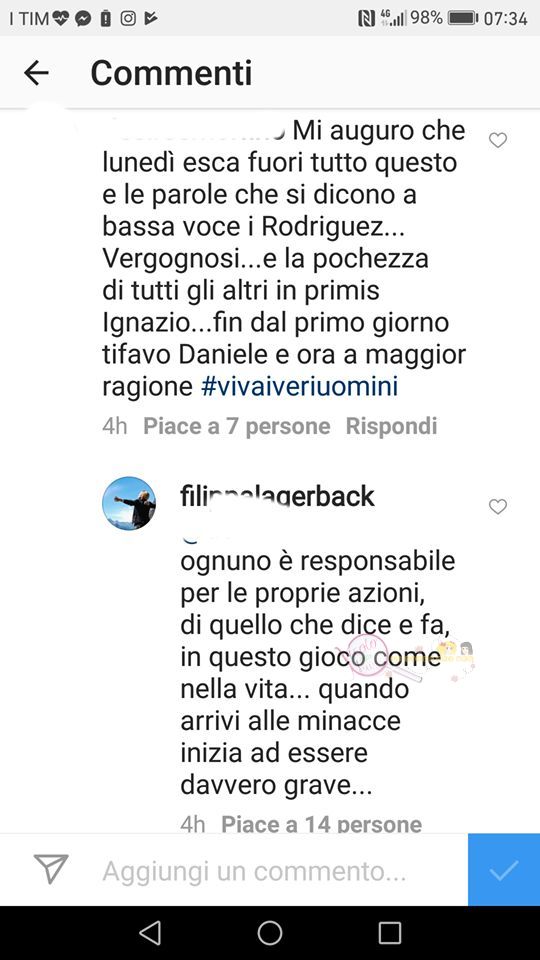
Task: View likes via Piace a 14 persone
Action: pos(321,824)
